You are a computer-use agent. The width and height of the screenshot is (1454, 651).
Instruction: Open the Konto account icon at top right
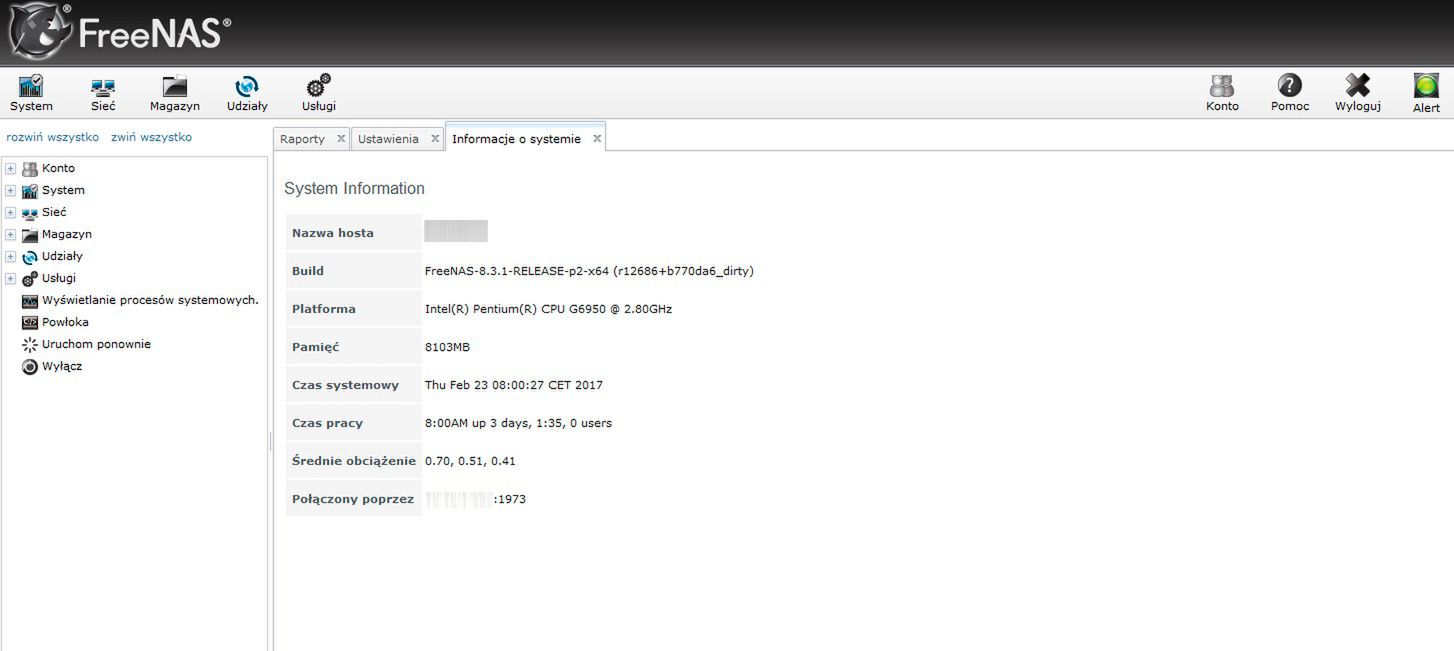pyautogui.click(x=1222, y=87)
